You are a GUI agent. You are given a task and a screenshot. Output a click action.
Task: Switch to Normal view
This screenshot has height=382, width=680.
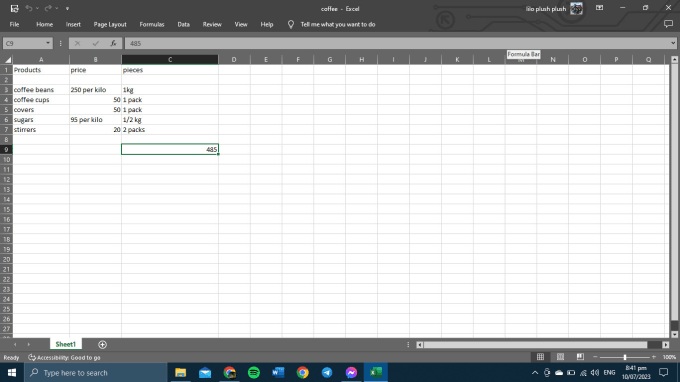[x=540, y=357]
